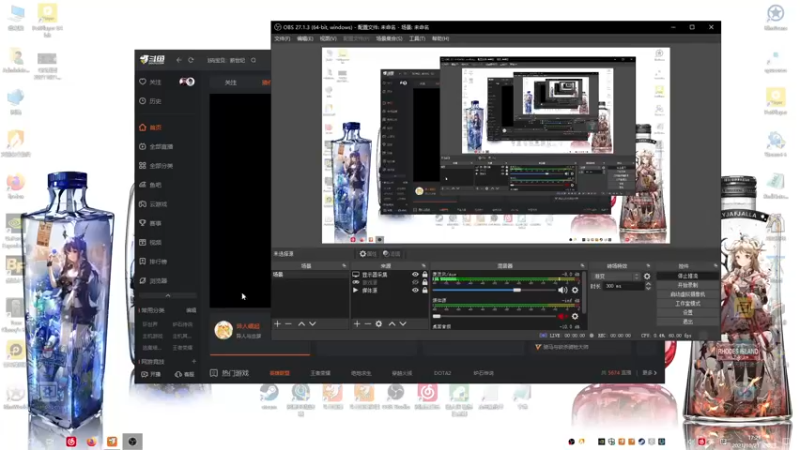
Task: Mute the first mixer track speaker icon
Action: pos(562,290)
